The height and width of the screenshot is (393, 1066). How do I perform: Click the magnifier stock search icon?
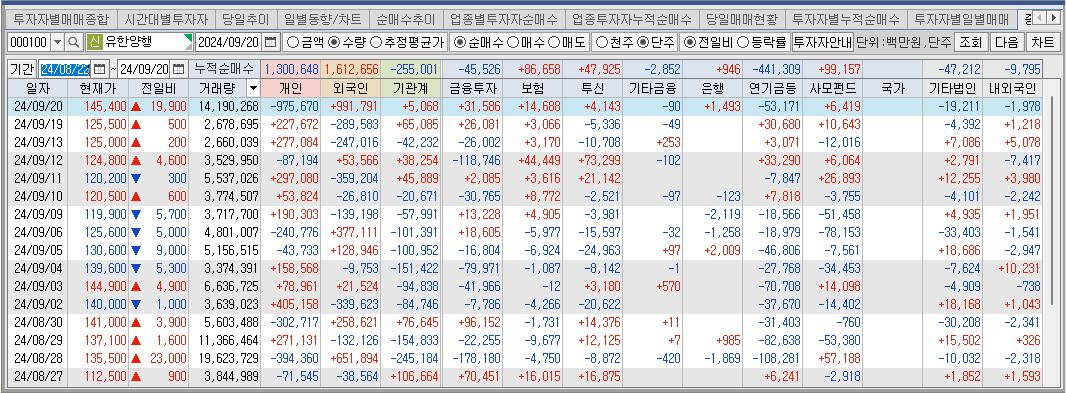(74, 42)
